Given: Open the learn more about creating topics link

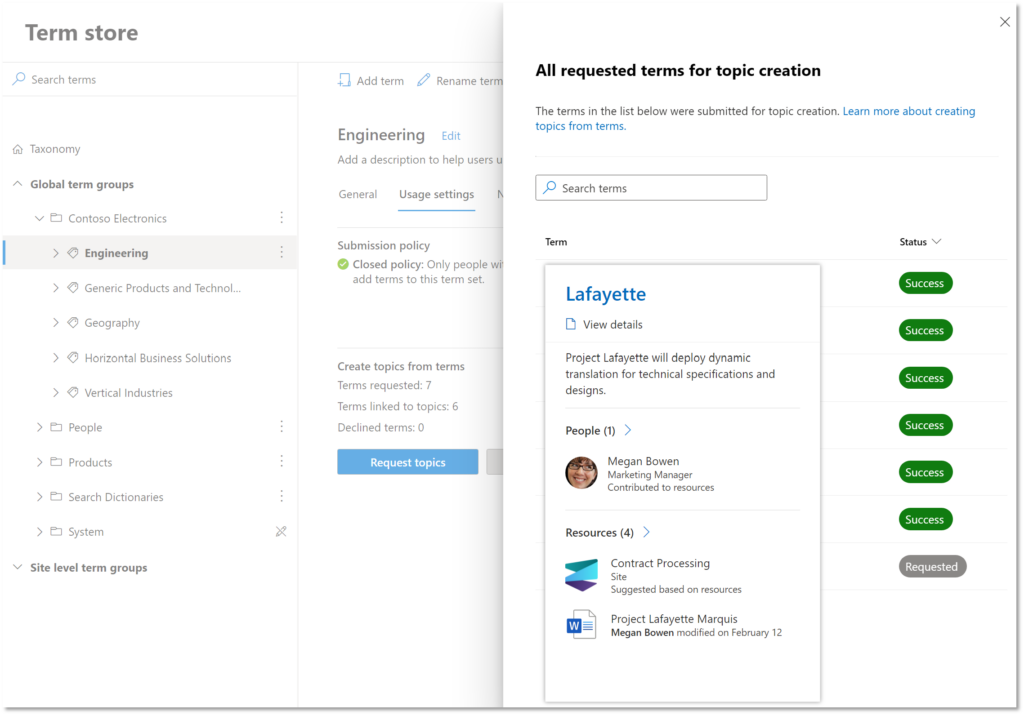Looking at the screenshot, I should pyautogui.click(x=908, y=111).
